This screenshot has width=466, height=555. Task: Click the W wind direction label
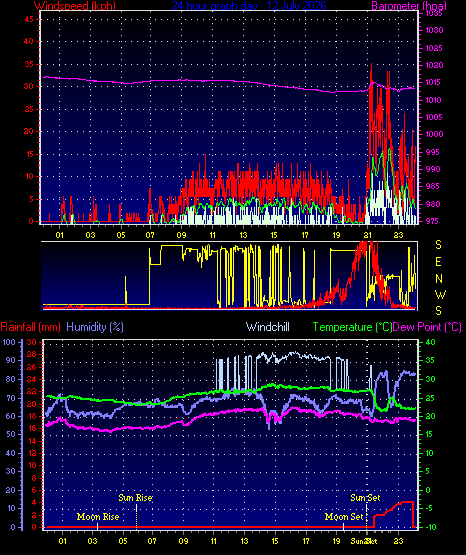tap(441, 294)
